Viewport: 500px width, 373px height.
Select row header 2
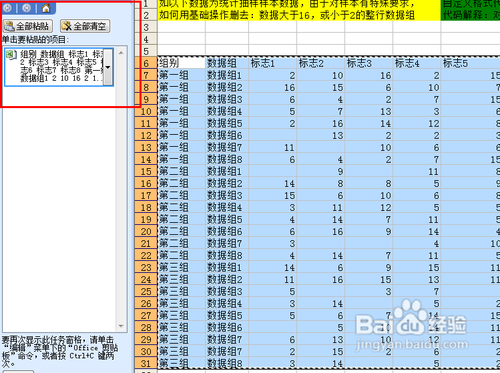click(x=146, y=15)
